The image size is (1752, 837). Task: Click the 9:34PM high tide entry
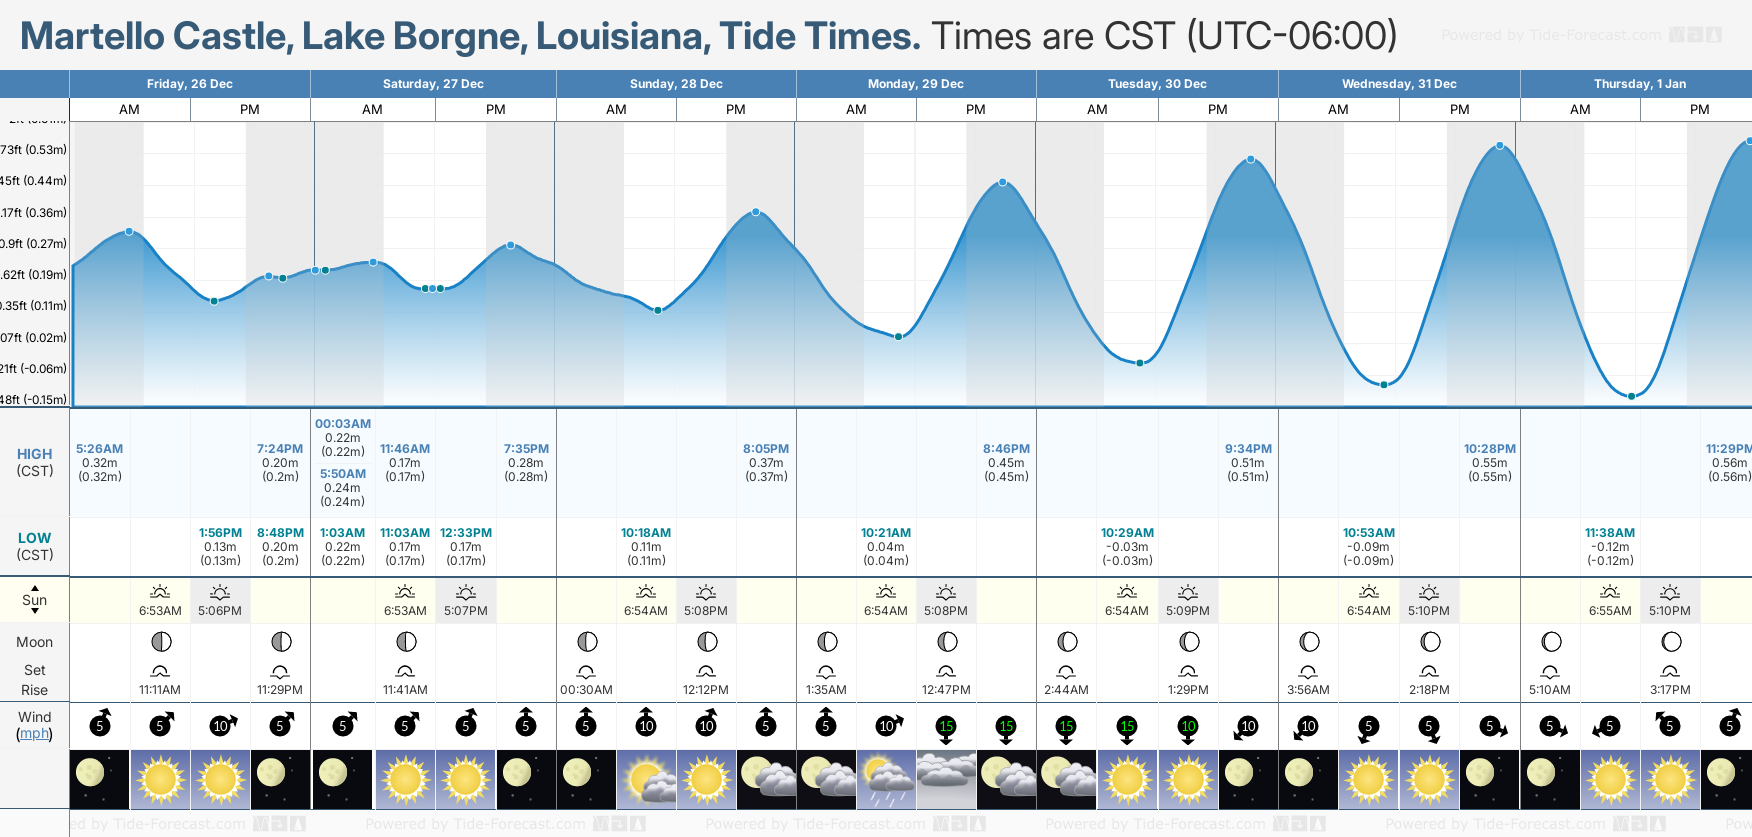[1248, 462]
